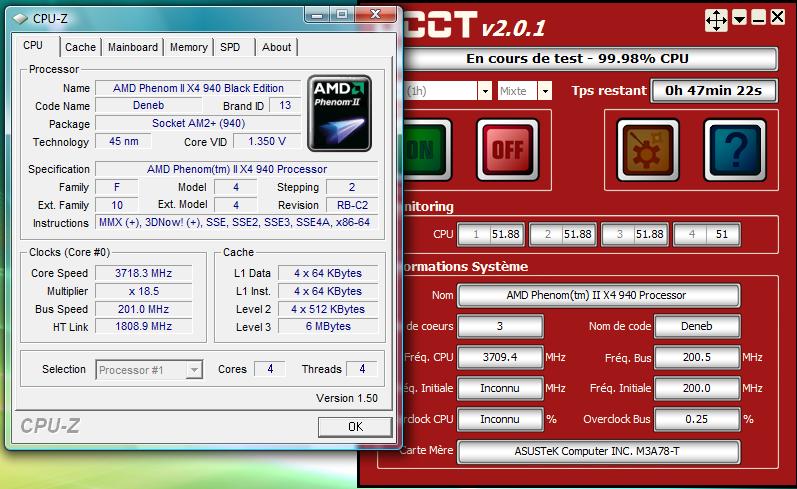Close the CPU-Z window
This screenshot has width=797, height=489.
click(376, 15)
